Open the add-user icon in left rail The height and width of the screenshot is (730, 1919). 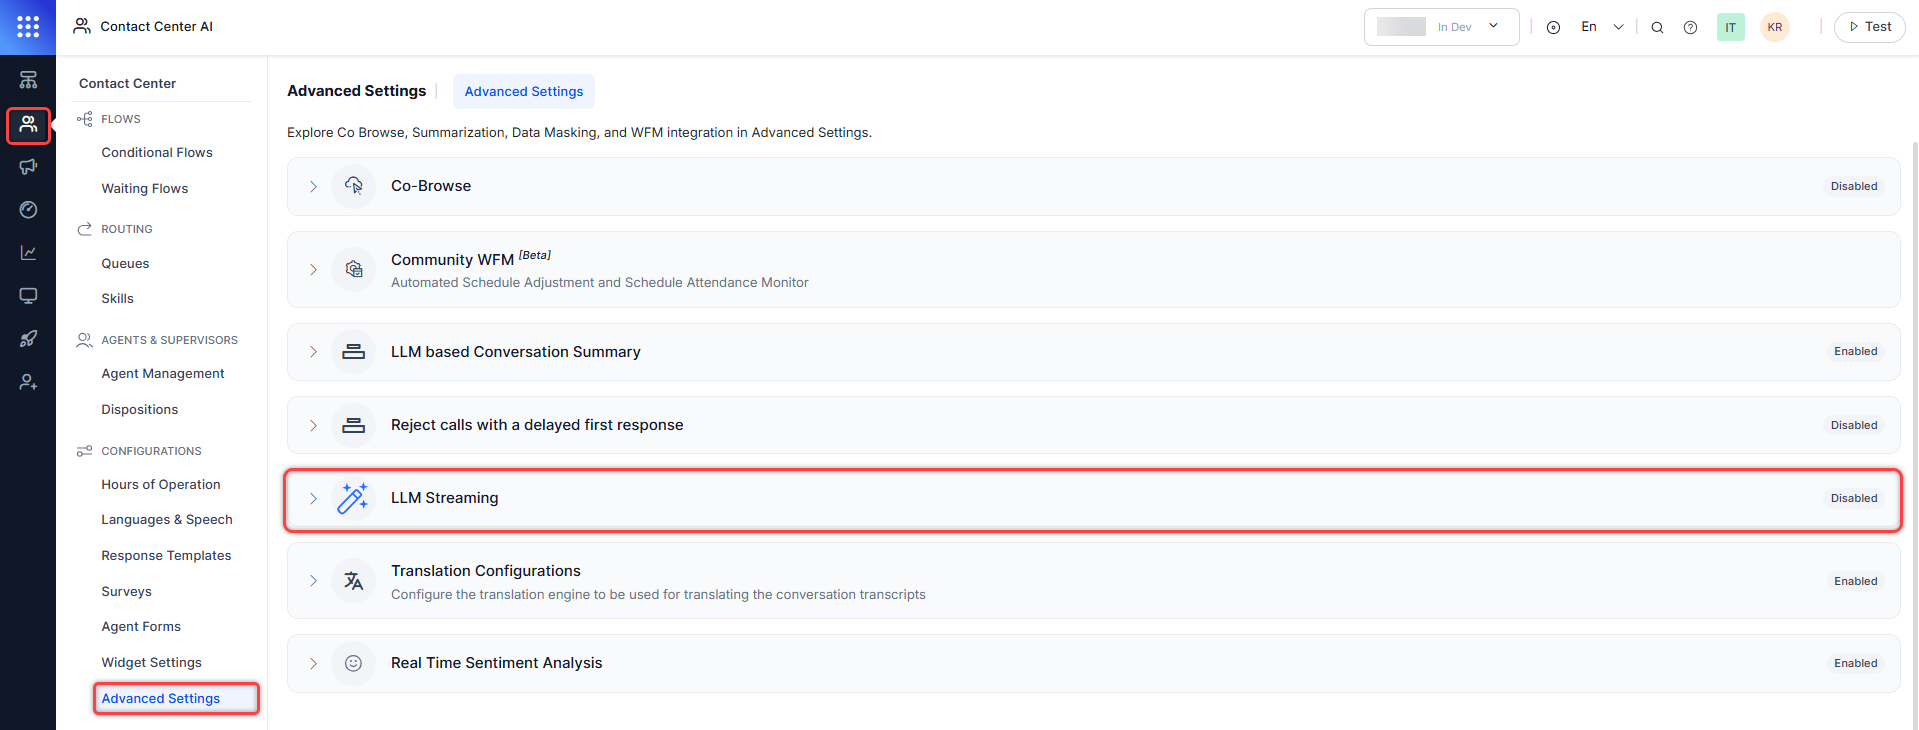(28, 381)
